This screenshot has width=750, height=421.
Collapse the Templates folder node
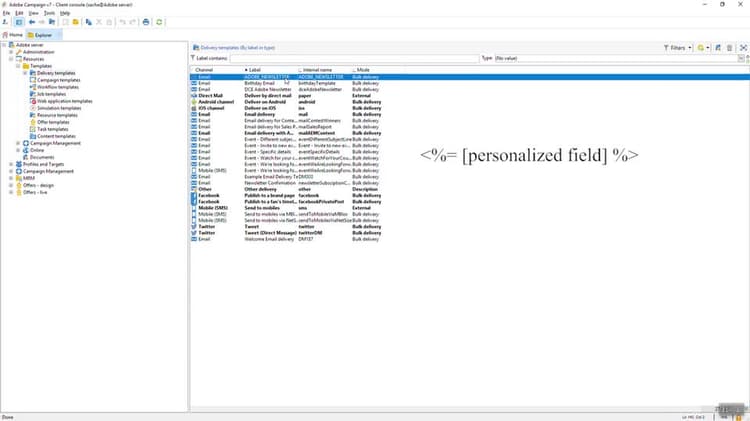click(18, 66)
